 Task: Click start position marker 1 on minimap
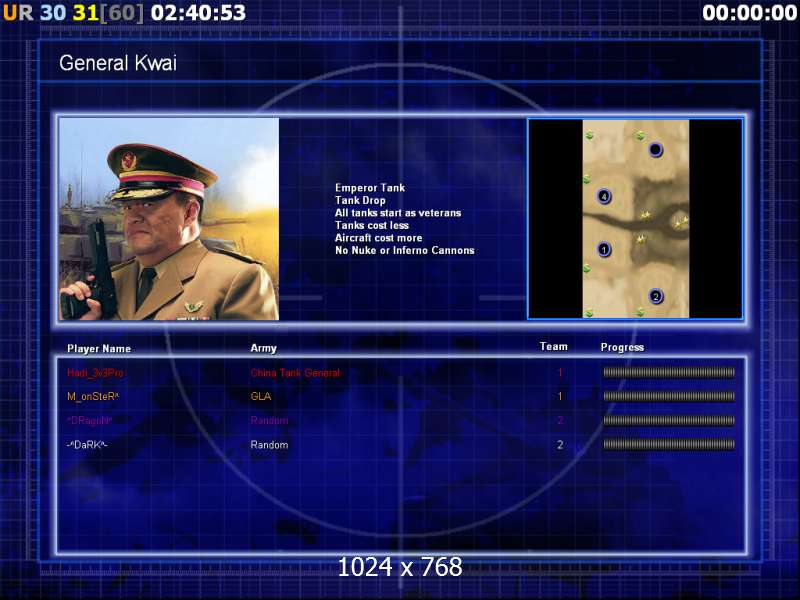click(x=604, y=249)
